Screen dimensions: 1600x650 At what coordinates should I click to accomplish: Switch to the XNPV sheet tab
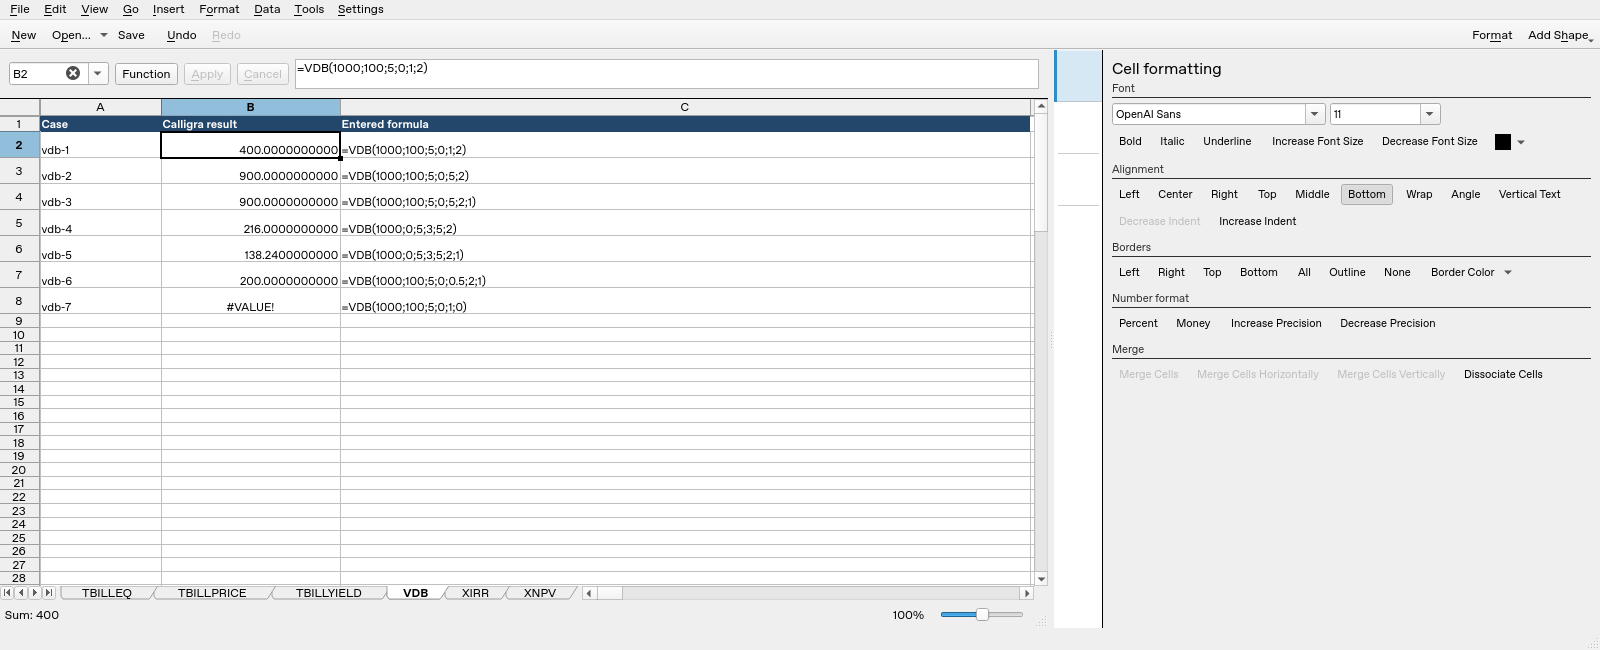(540, 593)
